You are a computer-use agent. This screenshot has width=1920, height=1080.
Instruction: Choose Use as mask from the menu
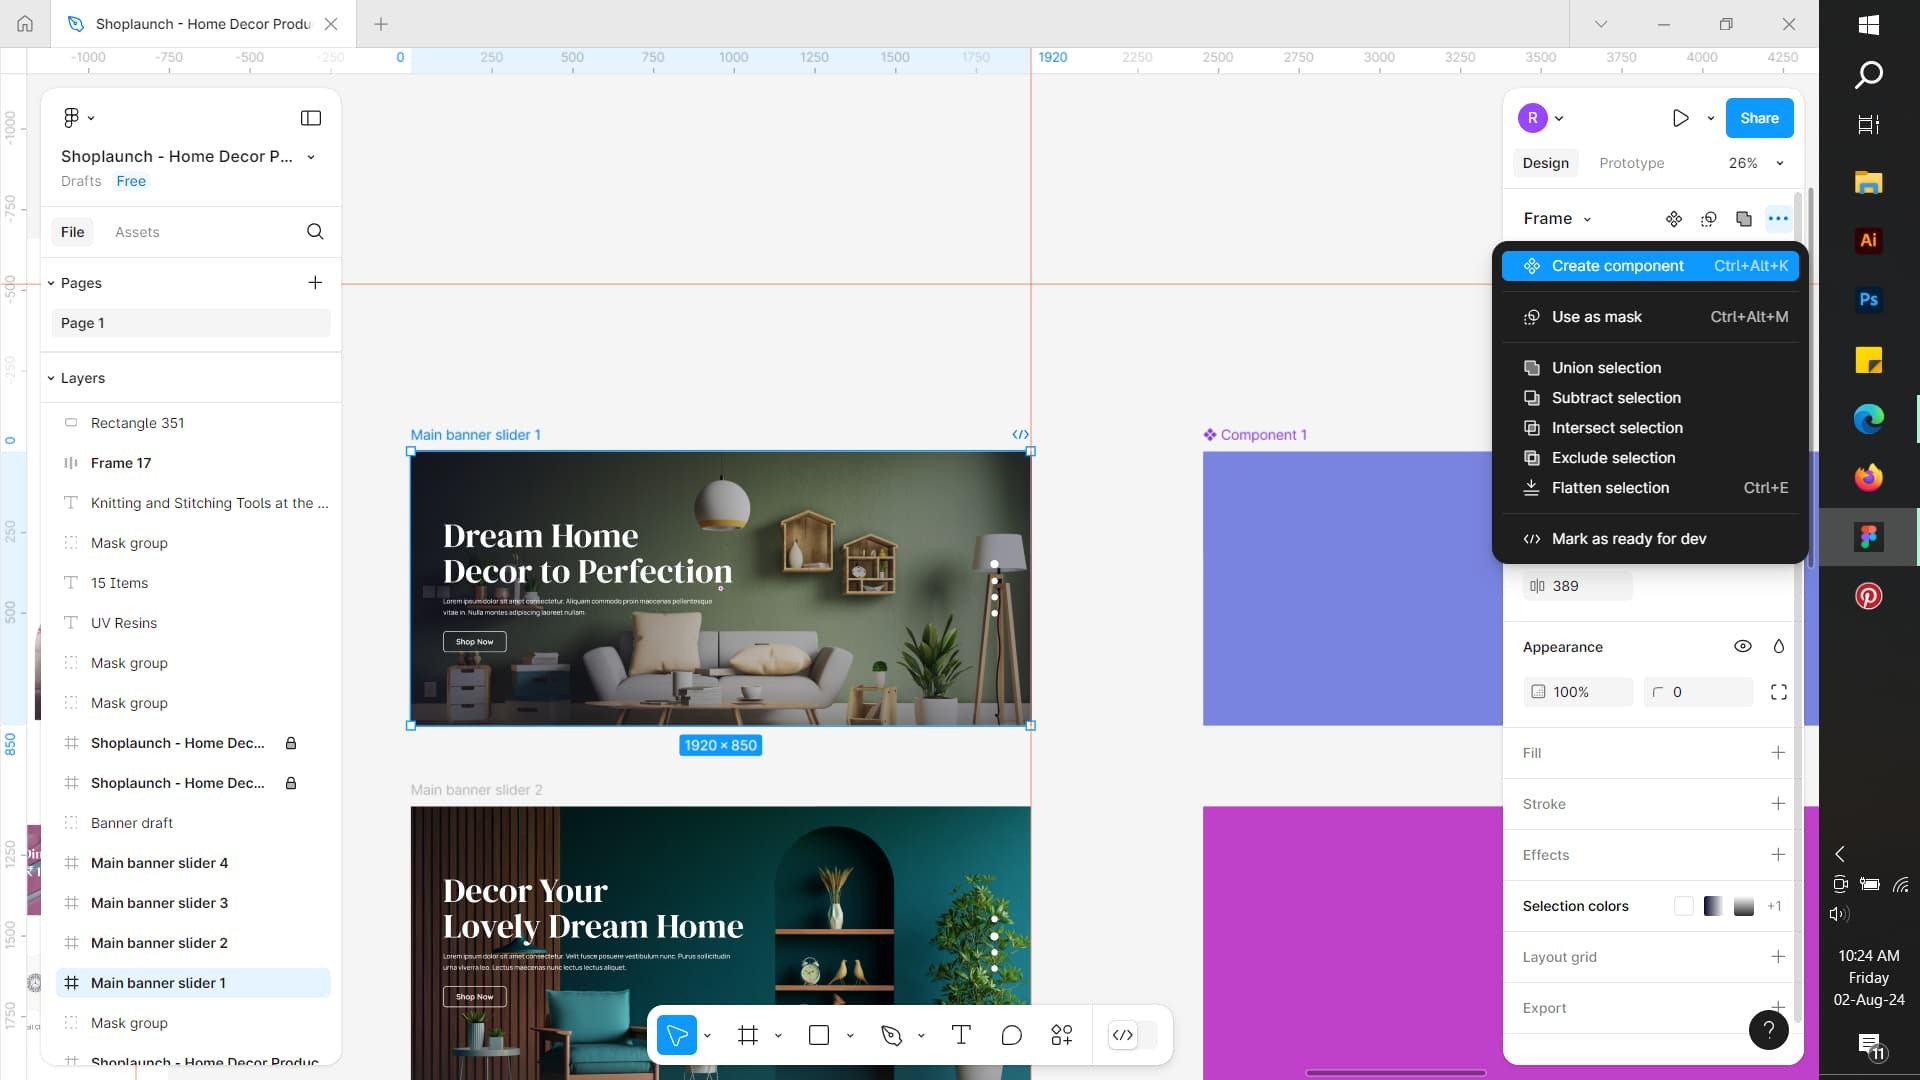coord(1650,317)
